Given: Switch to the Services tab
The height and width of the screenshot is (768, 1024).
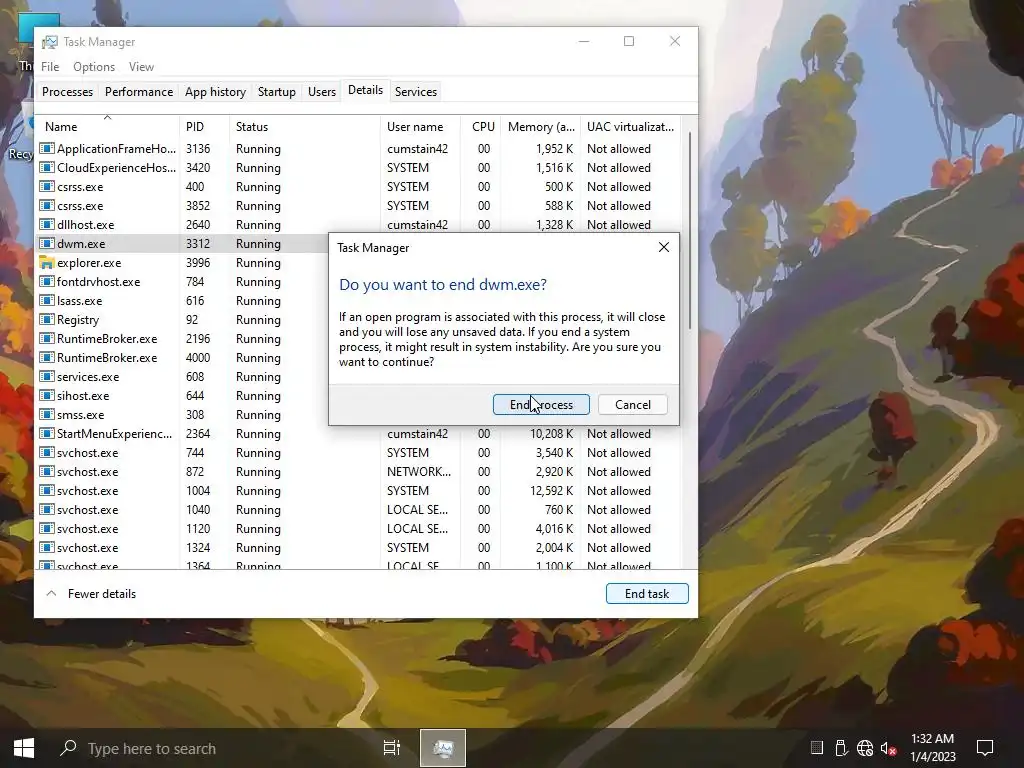Looking at the screenshot, I should pyautogui.click(x=416, y=91).
